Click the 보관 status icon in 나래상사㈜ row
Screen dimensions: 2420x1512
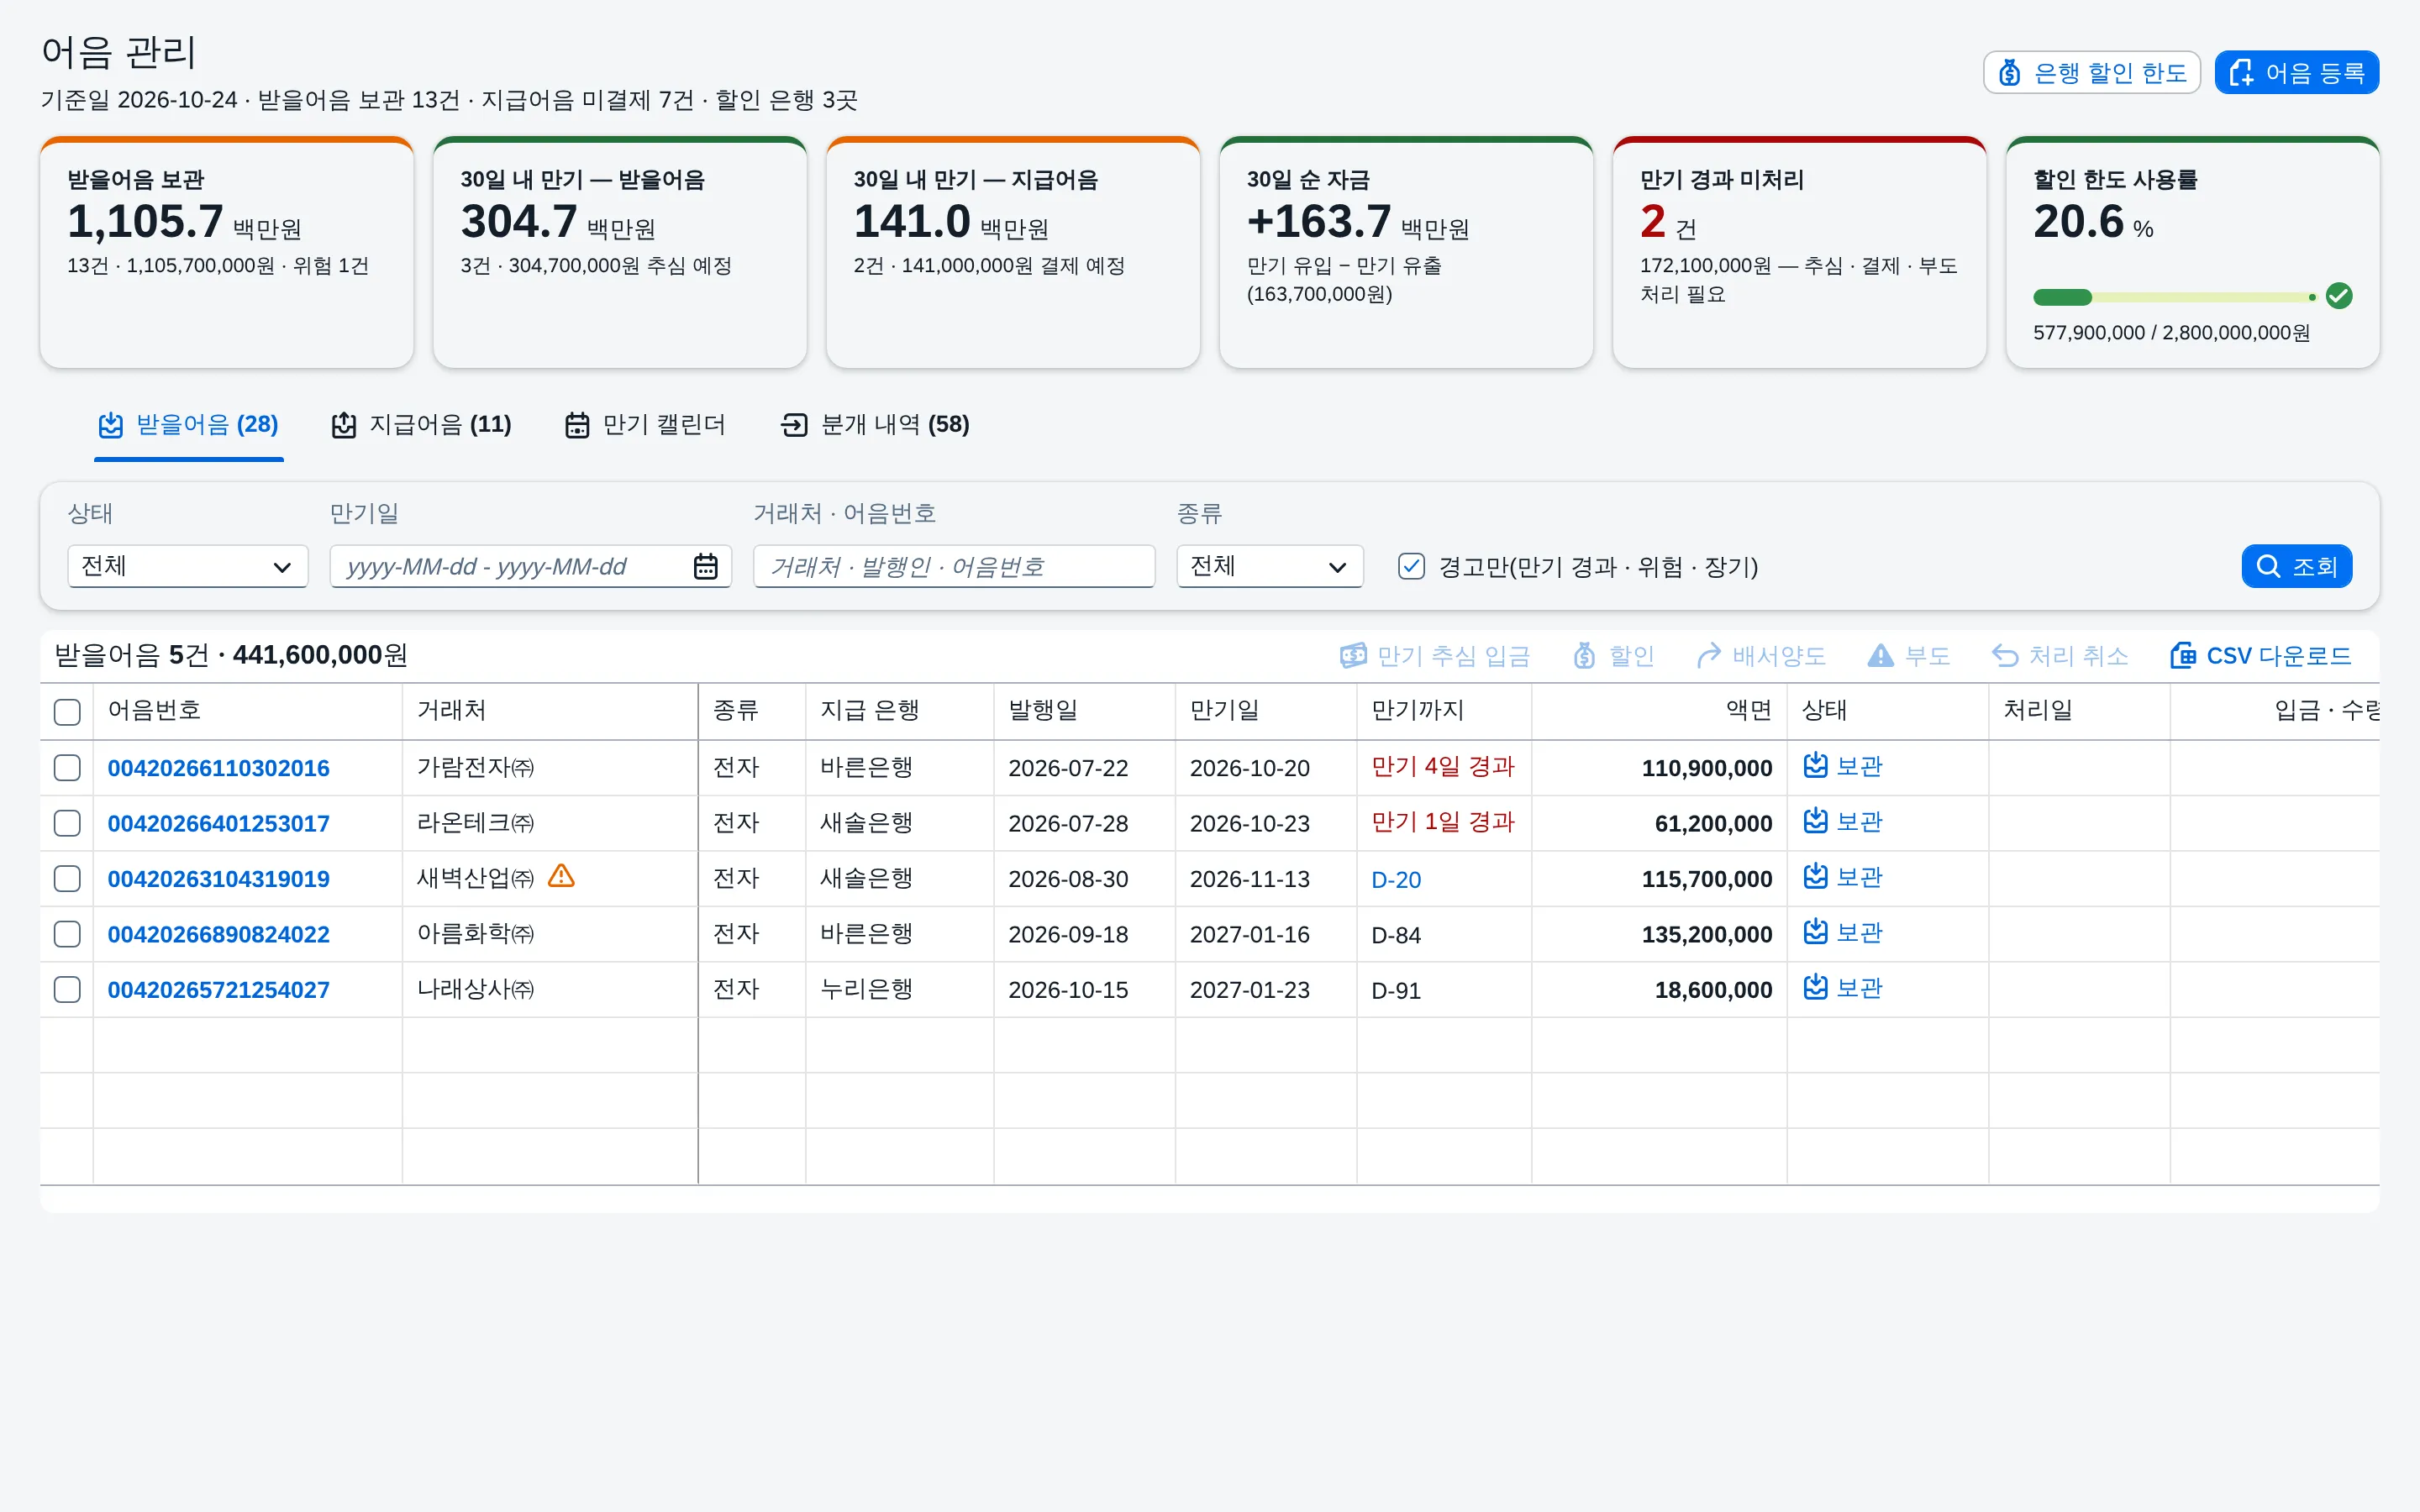coord(1816,988)
